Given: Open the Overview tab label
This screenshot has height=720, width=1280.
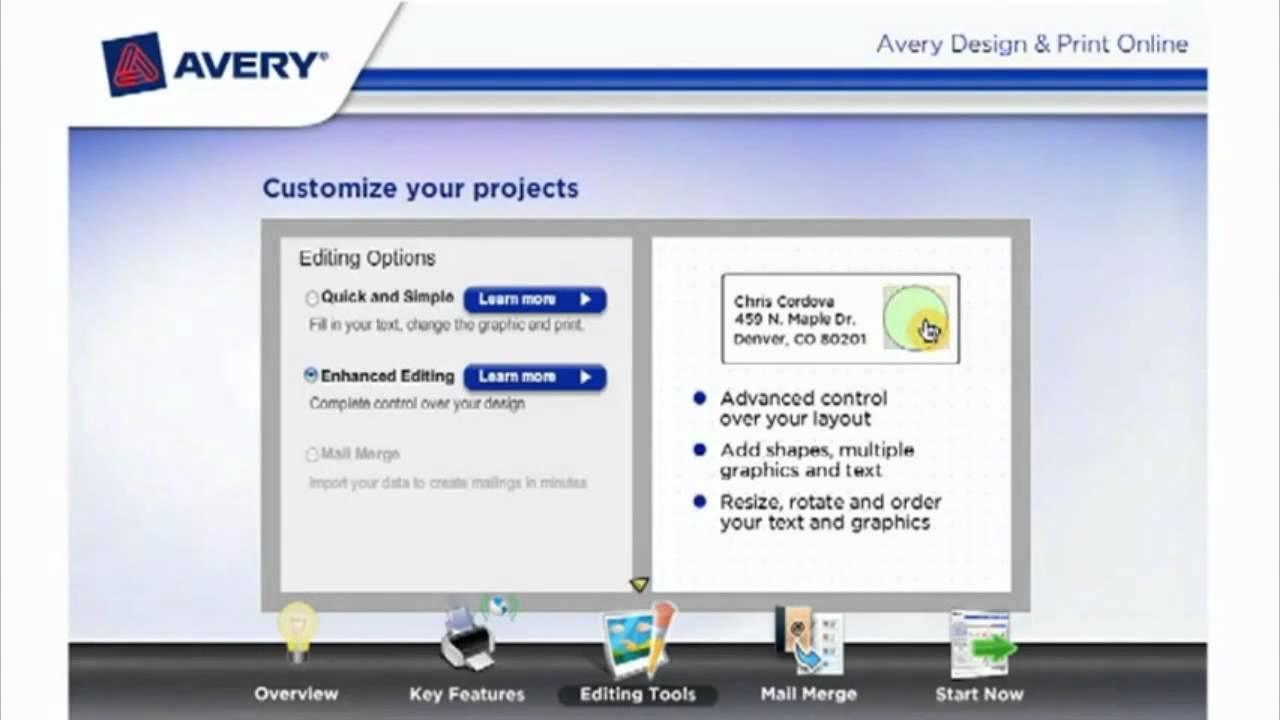Looking at the screenshot, I should click(296, 694).
